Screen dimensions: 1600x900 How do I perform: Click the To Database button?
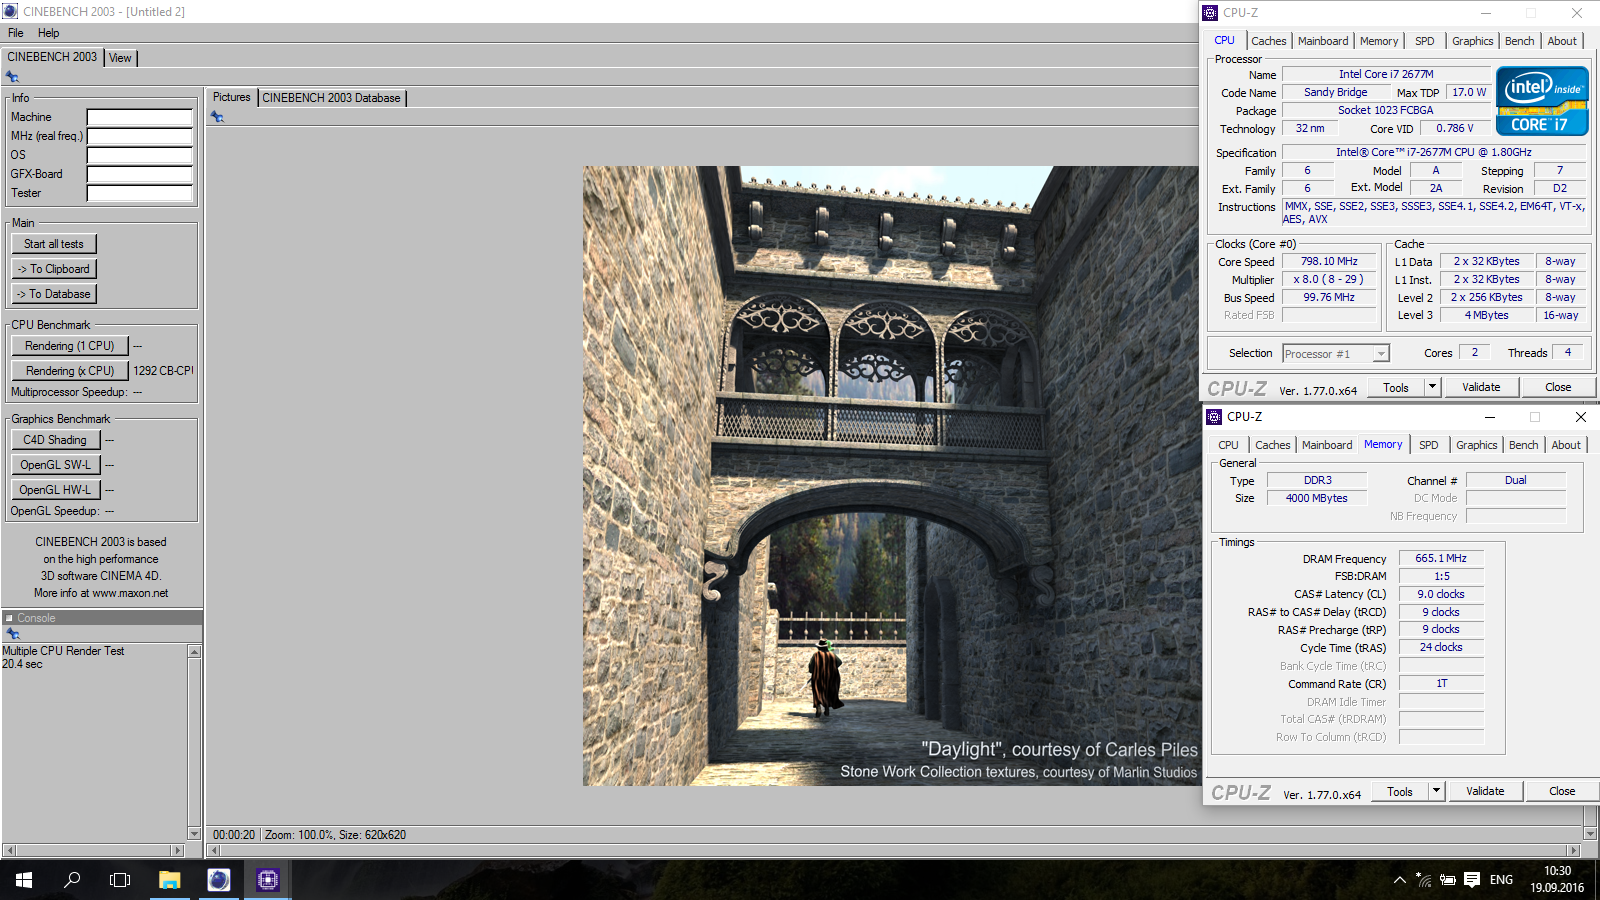[x=54, y=294]
